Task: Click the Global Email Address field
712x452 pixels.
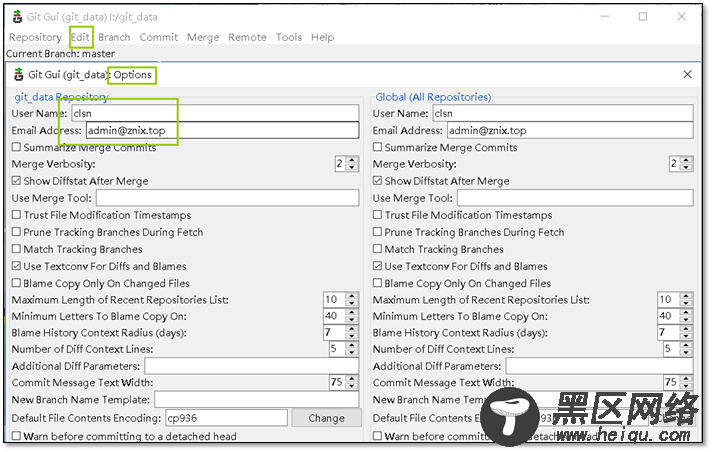Action: pyautogui.click(x=570, y=130)
